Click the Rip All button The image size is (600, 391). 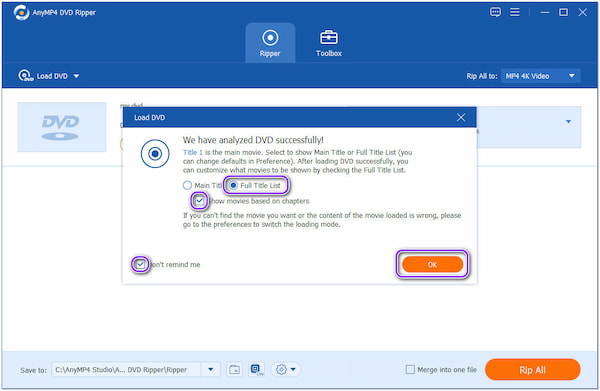pos(532,370)
